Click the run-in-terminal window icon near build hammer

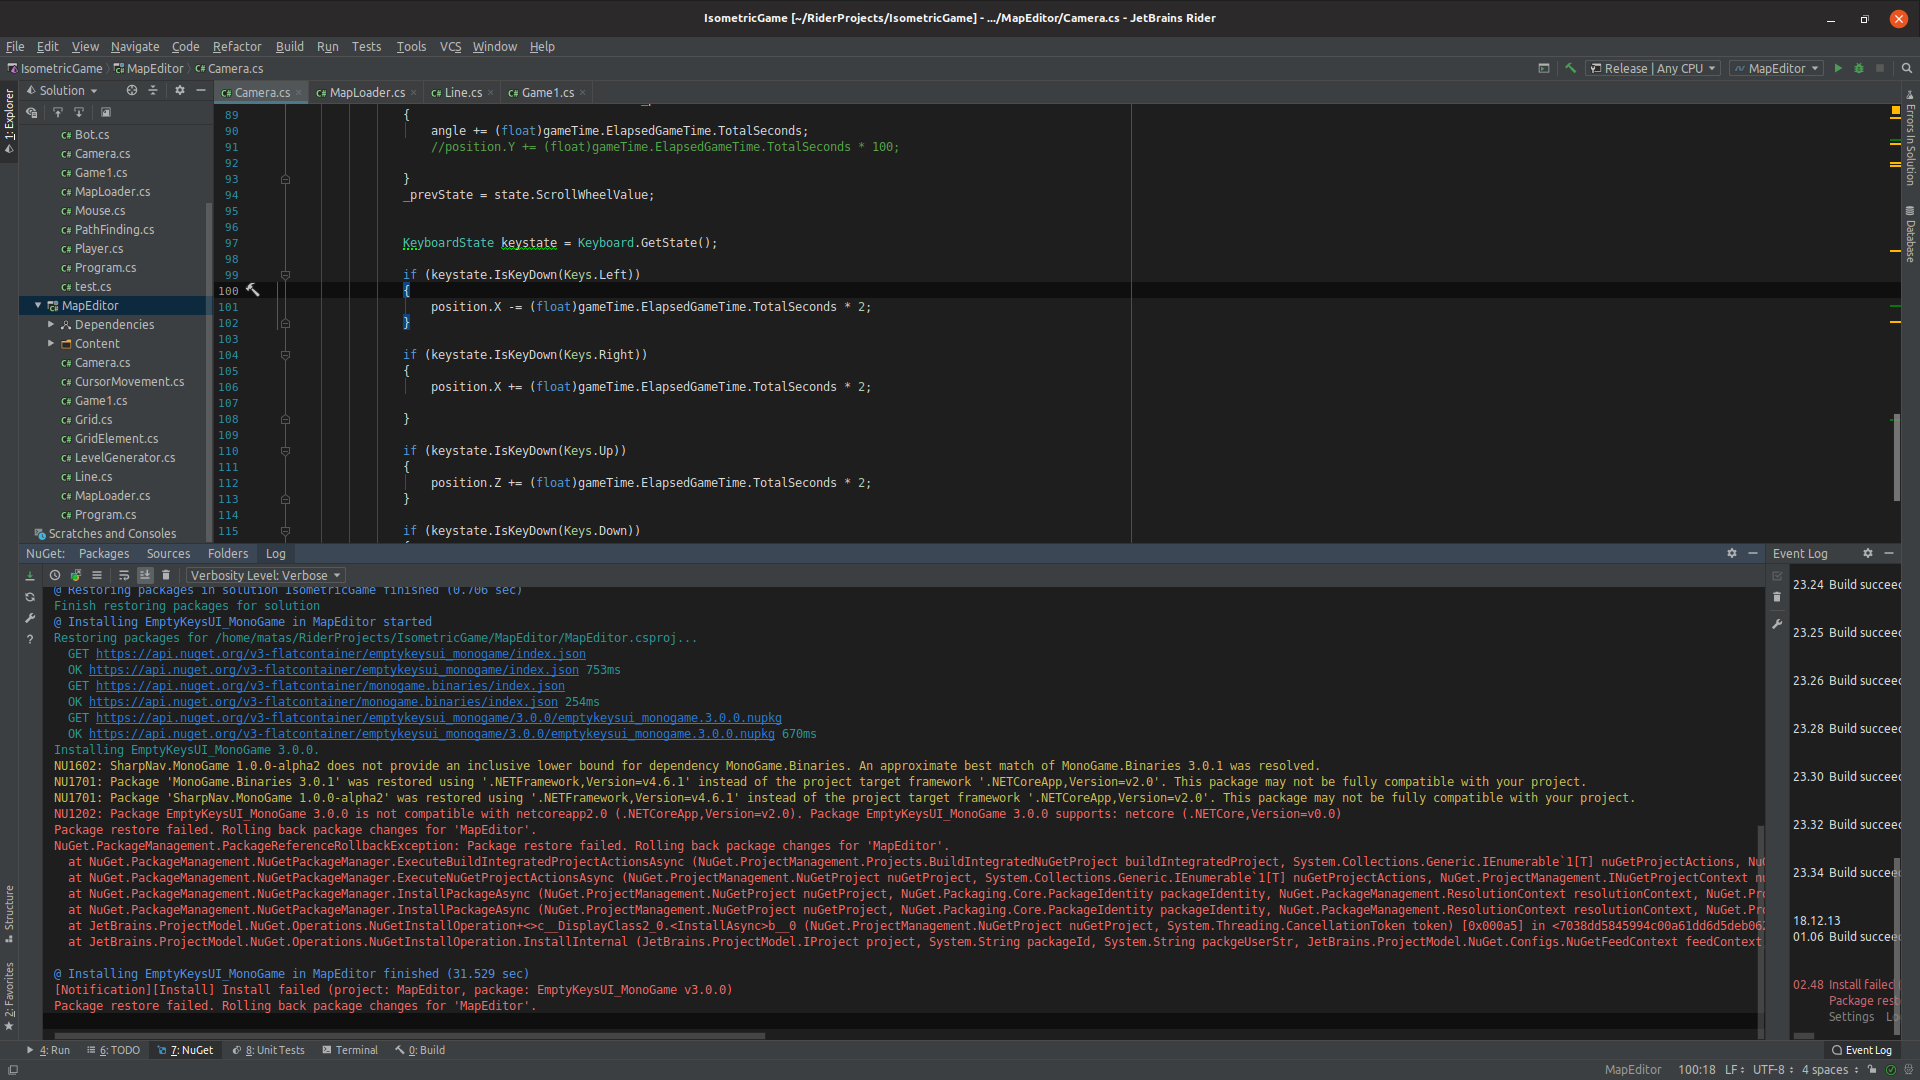tap(1544, 68)
